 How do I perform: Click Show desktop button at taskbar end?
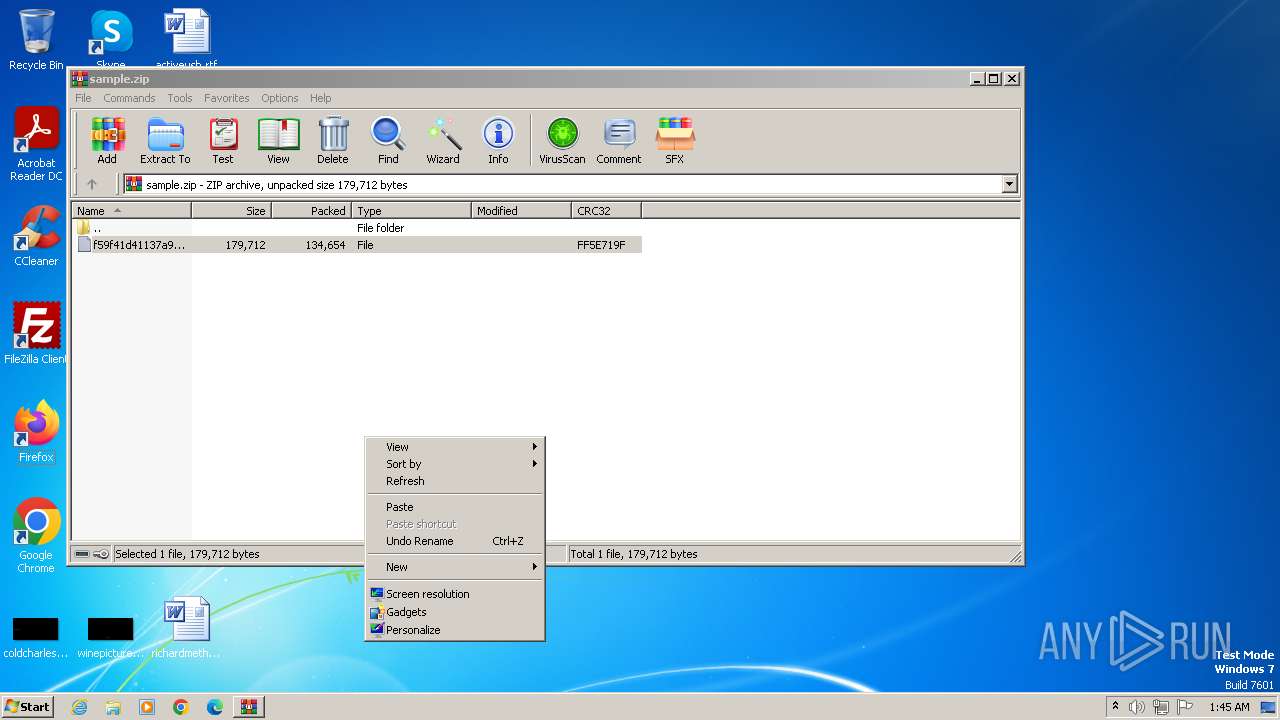(x=1268, y=707)
